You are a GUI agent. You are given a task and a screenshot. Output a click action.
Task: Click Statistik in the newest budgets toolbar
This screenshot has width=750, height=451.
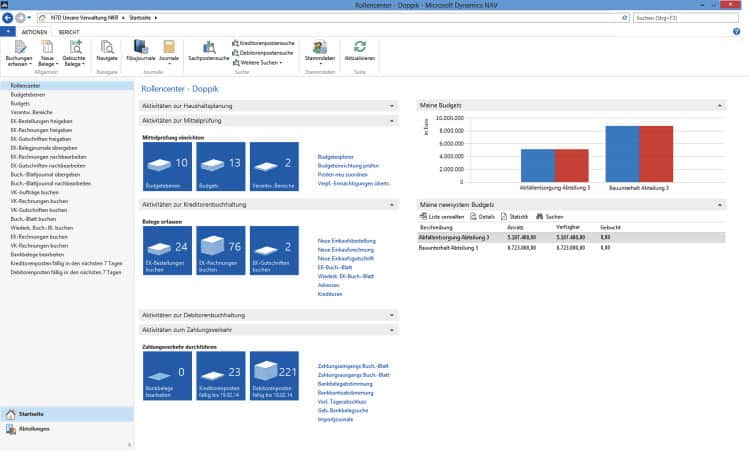514,217
